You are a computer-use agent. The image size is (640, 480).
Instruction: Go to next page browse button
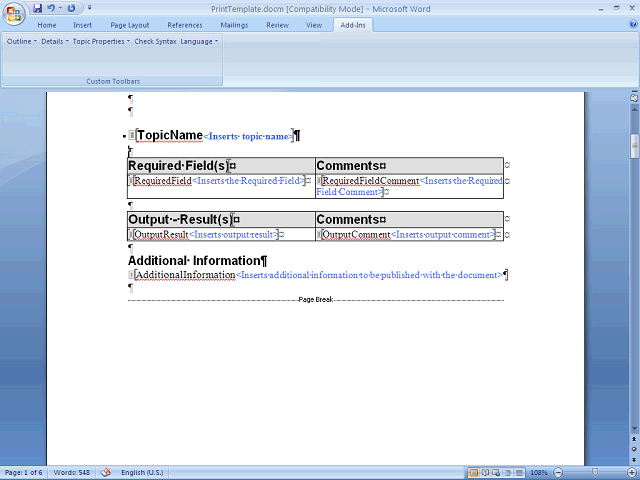(634, 459)
